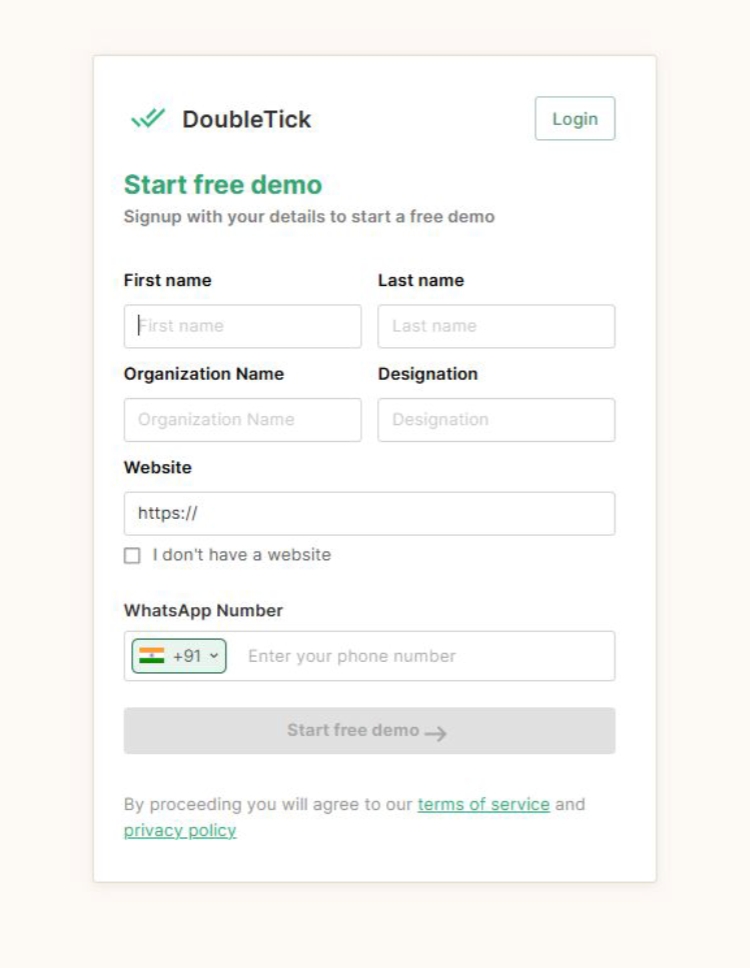Click the Start free demo button
The width and height of the screenshot is (750, 968).
[x=369, y=730]
